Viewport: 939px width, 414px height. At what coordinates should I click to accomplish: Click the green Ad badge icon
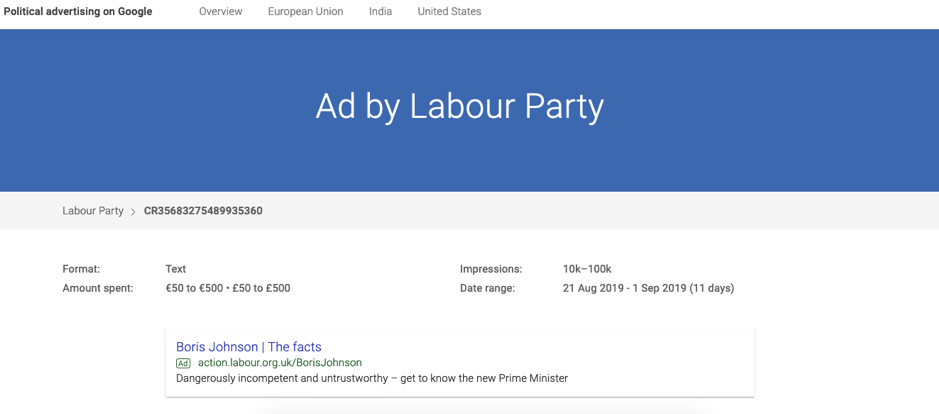tap(183, 363)
